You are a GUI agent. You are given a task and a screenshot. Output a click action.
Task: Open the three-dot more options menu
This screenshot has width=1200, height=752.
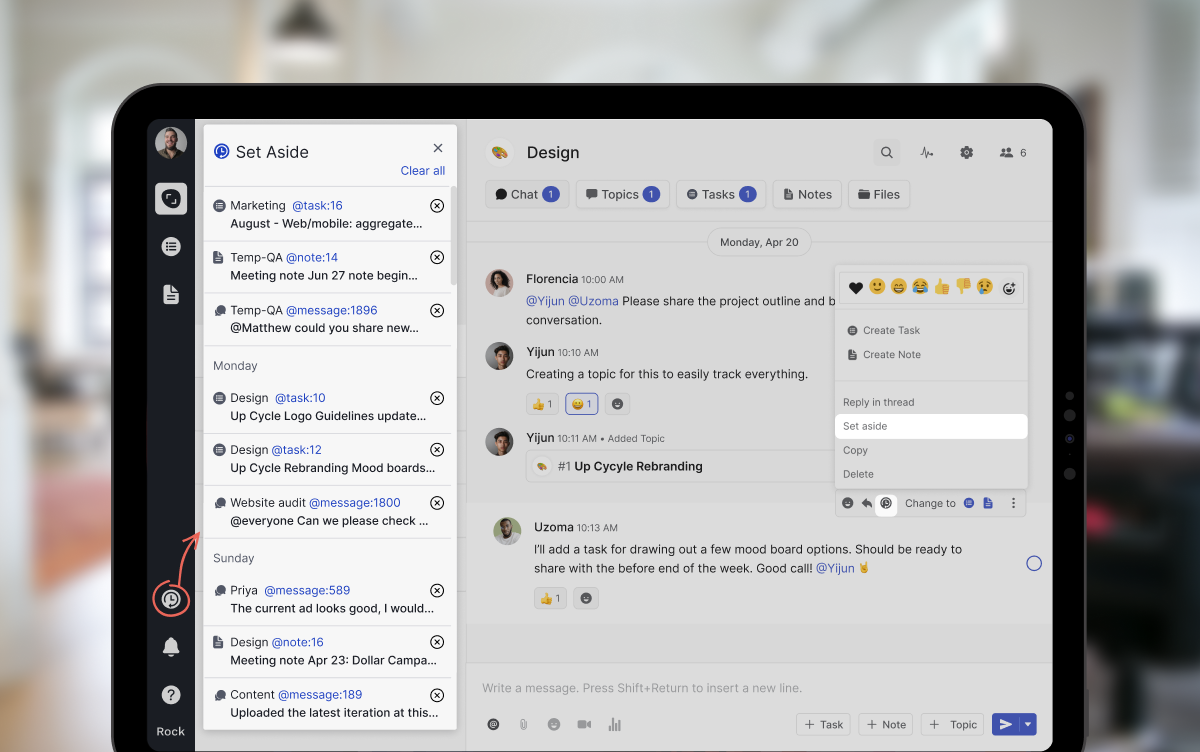pyautogui.click(x=1013, y=503)
